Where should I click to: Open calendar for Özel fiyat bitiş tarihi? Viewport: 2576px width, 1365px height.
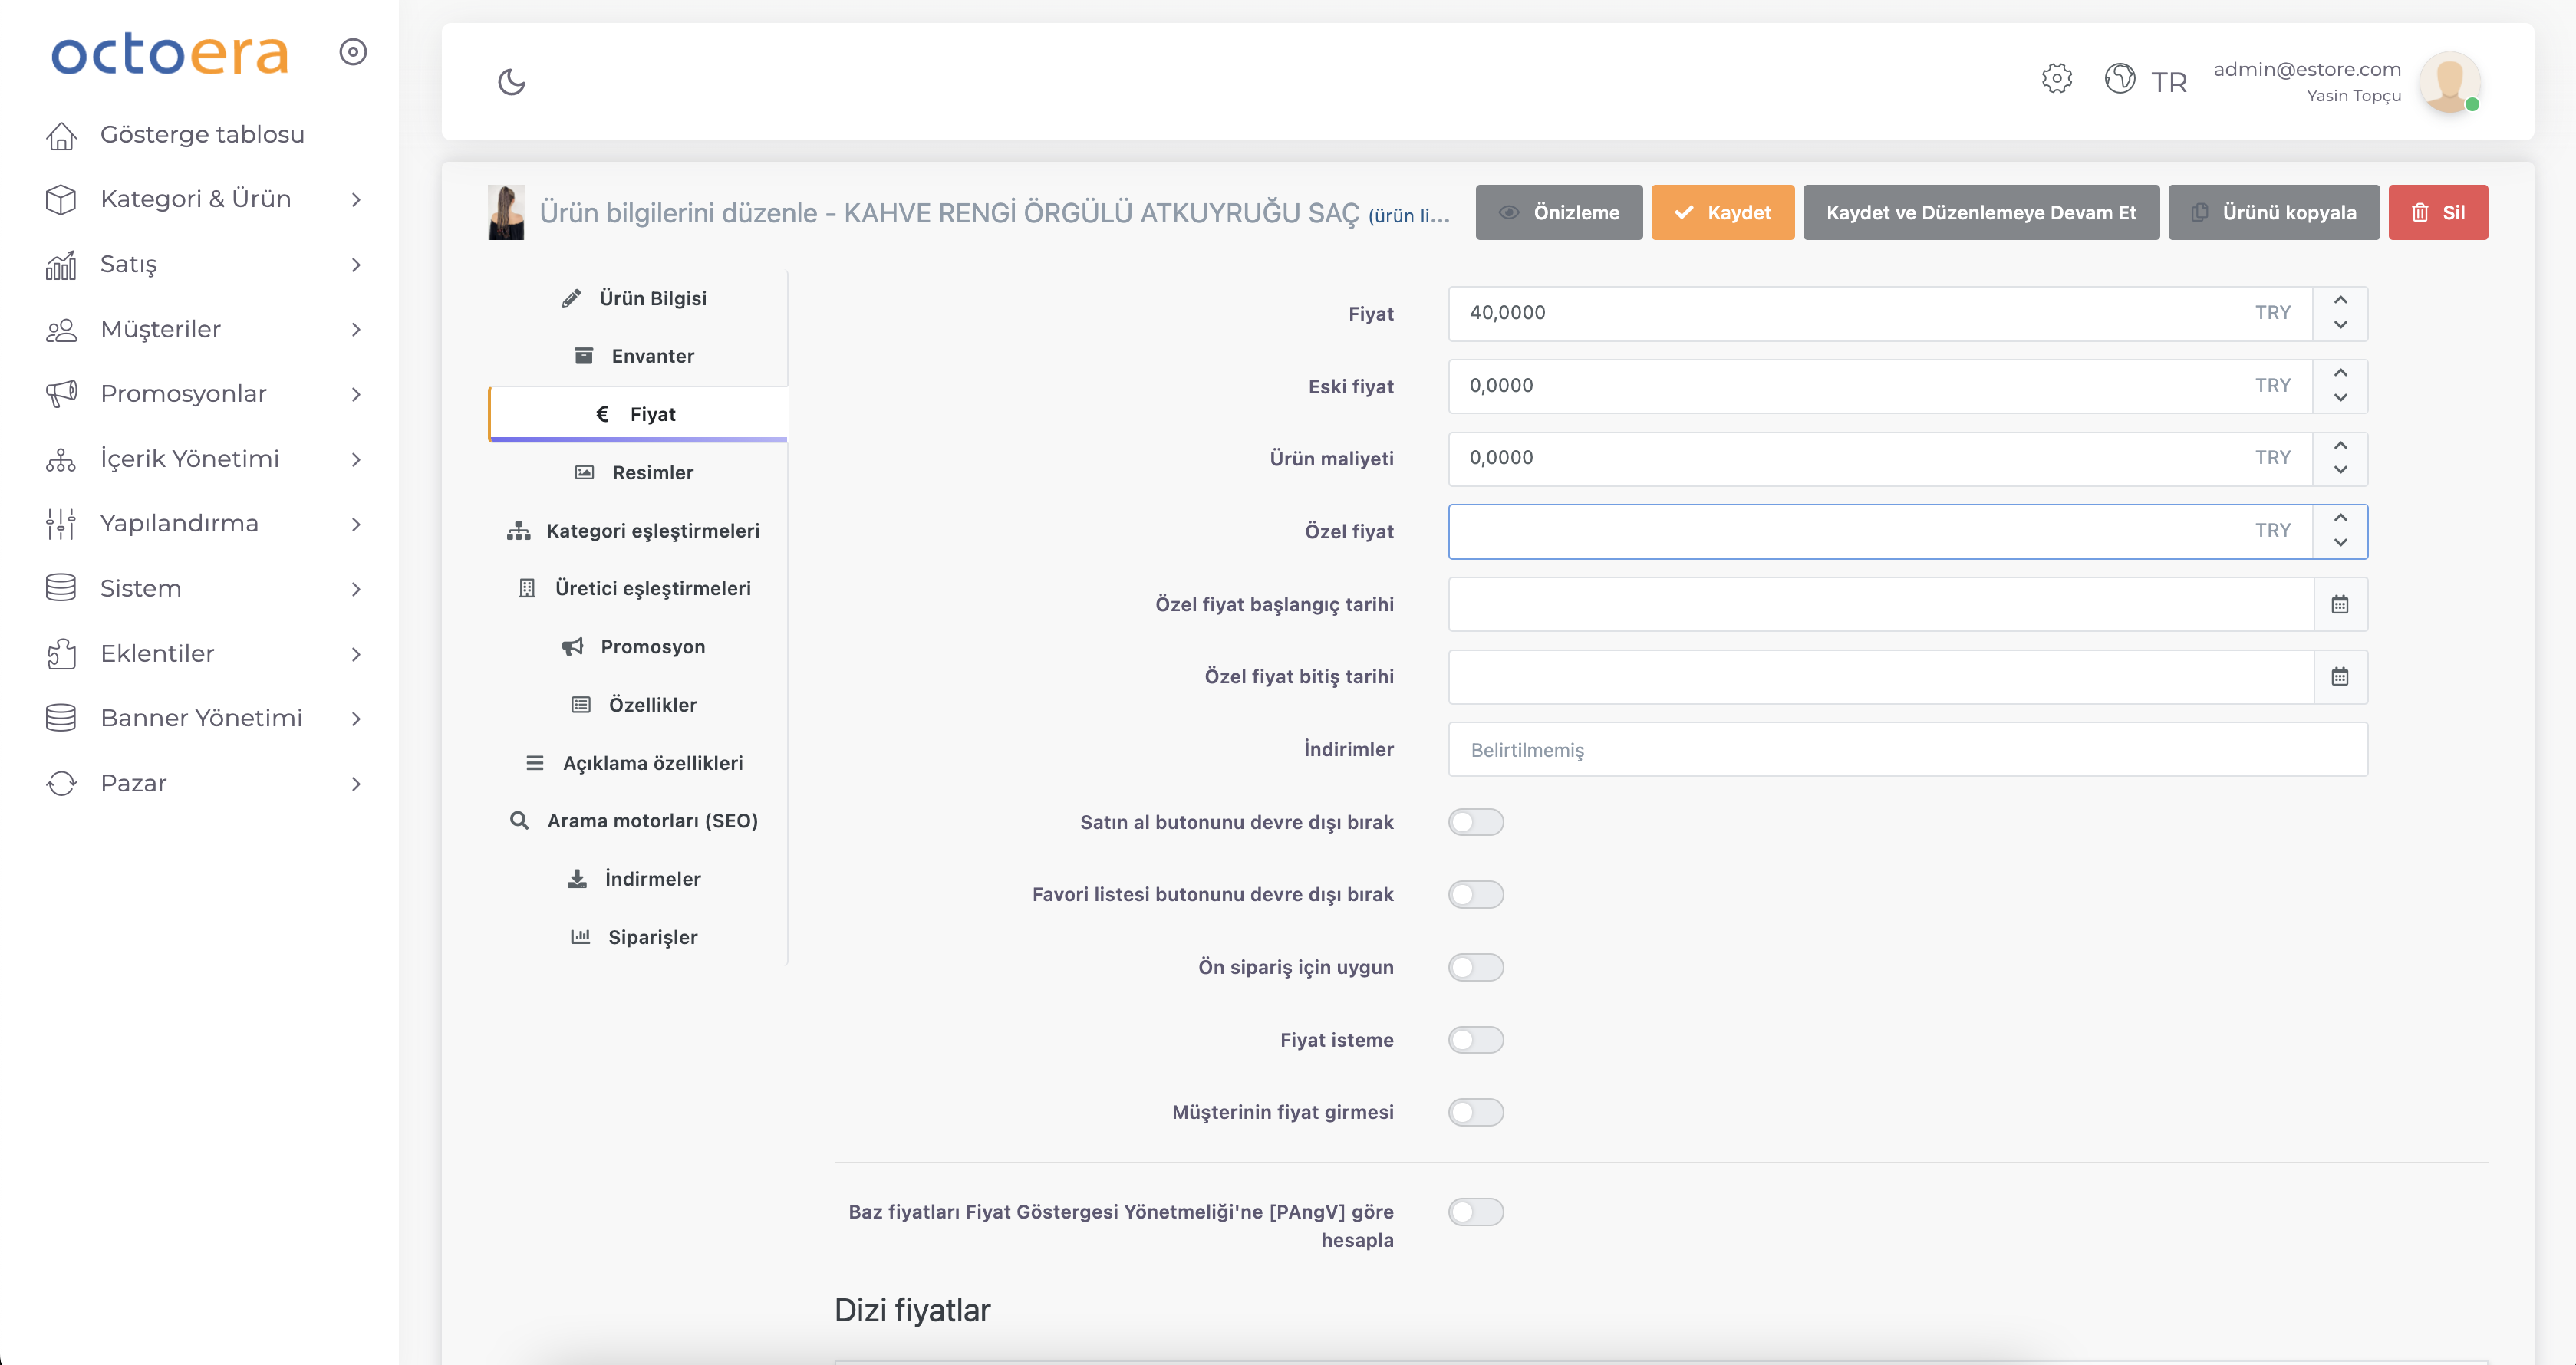click(x=2339, y=677)
